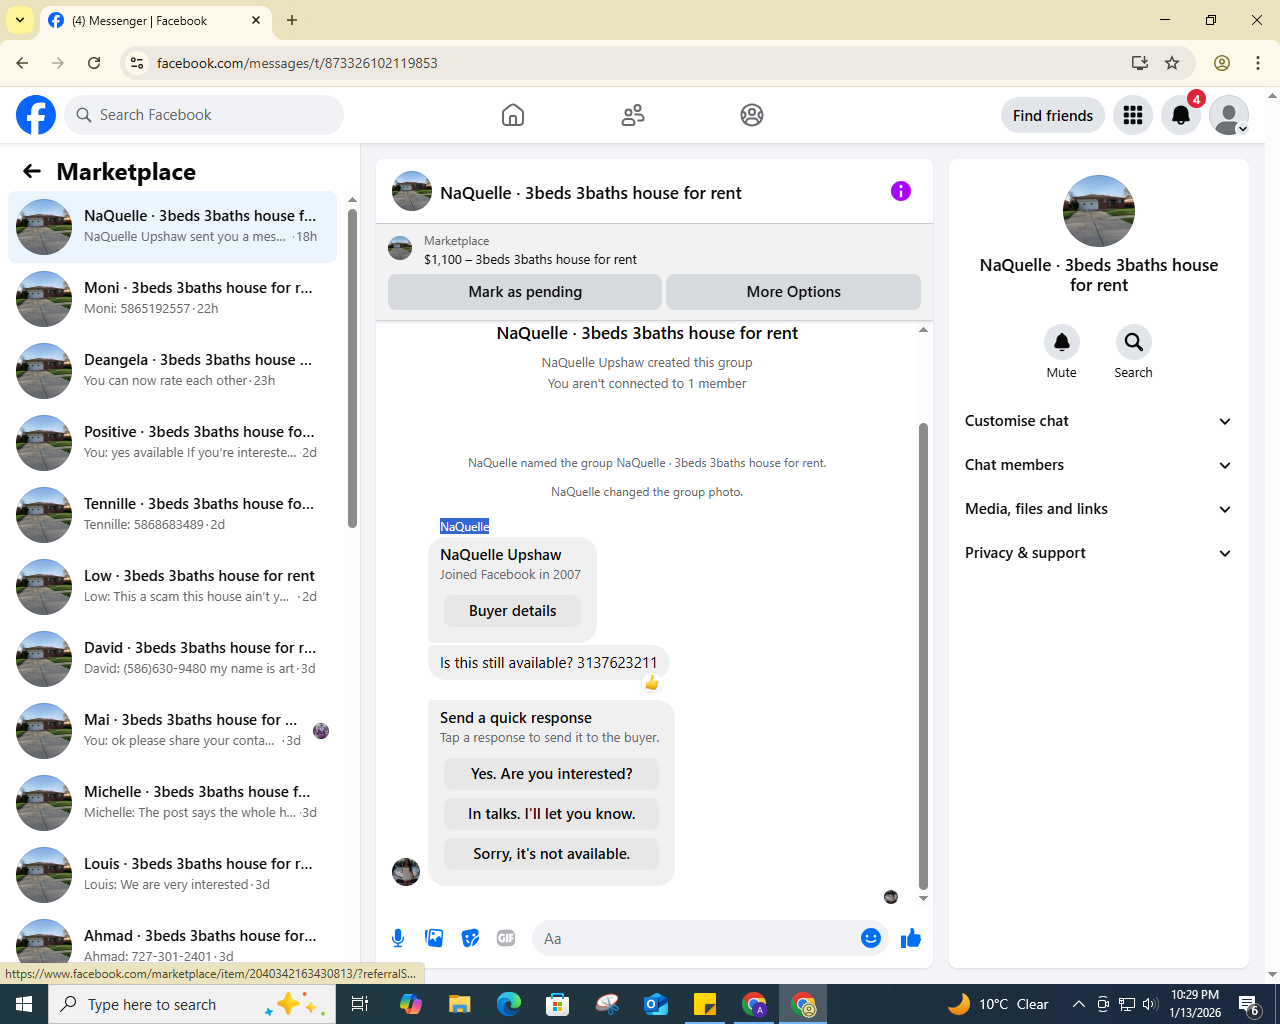1280x1024 pixels.
Task: Open the Deangela conversation
Action: (173, 371)
